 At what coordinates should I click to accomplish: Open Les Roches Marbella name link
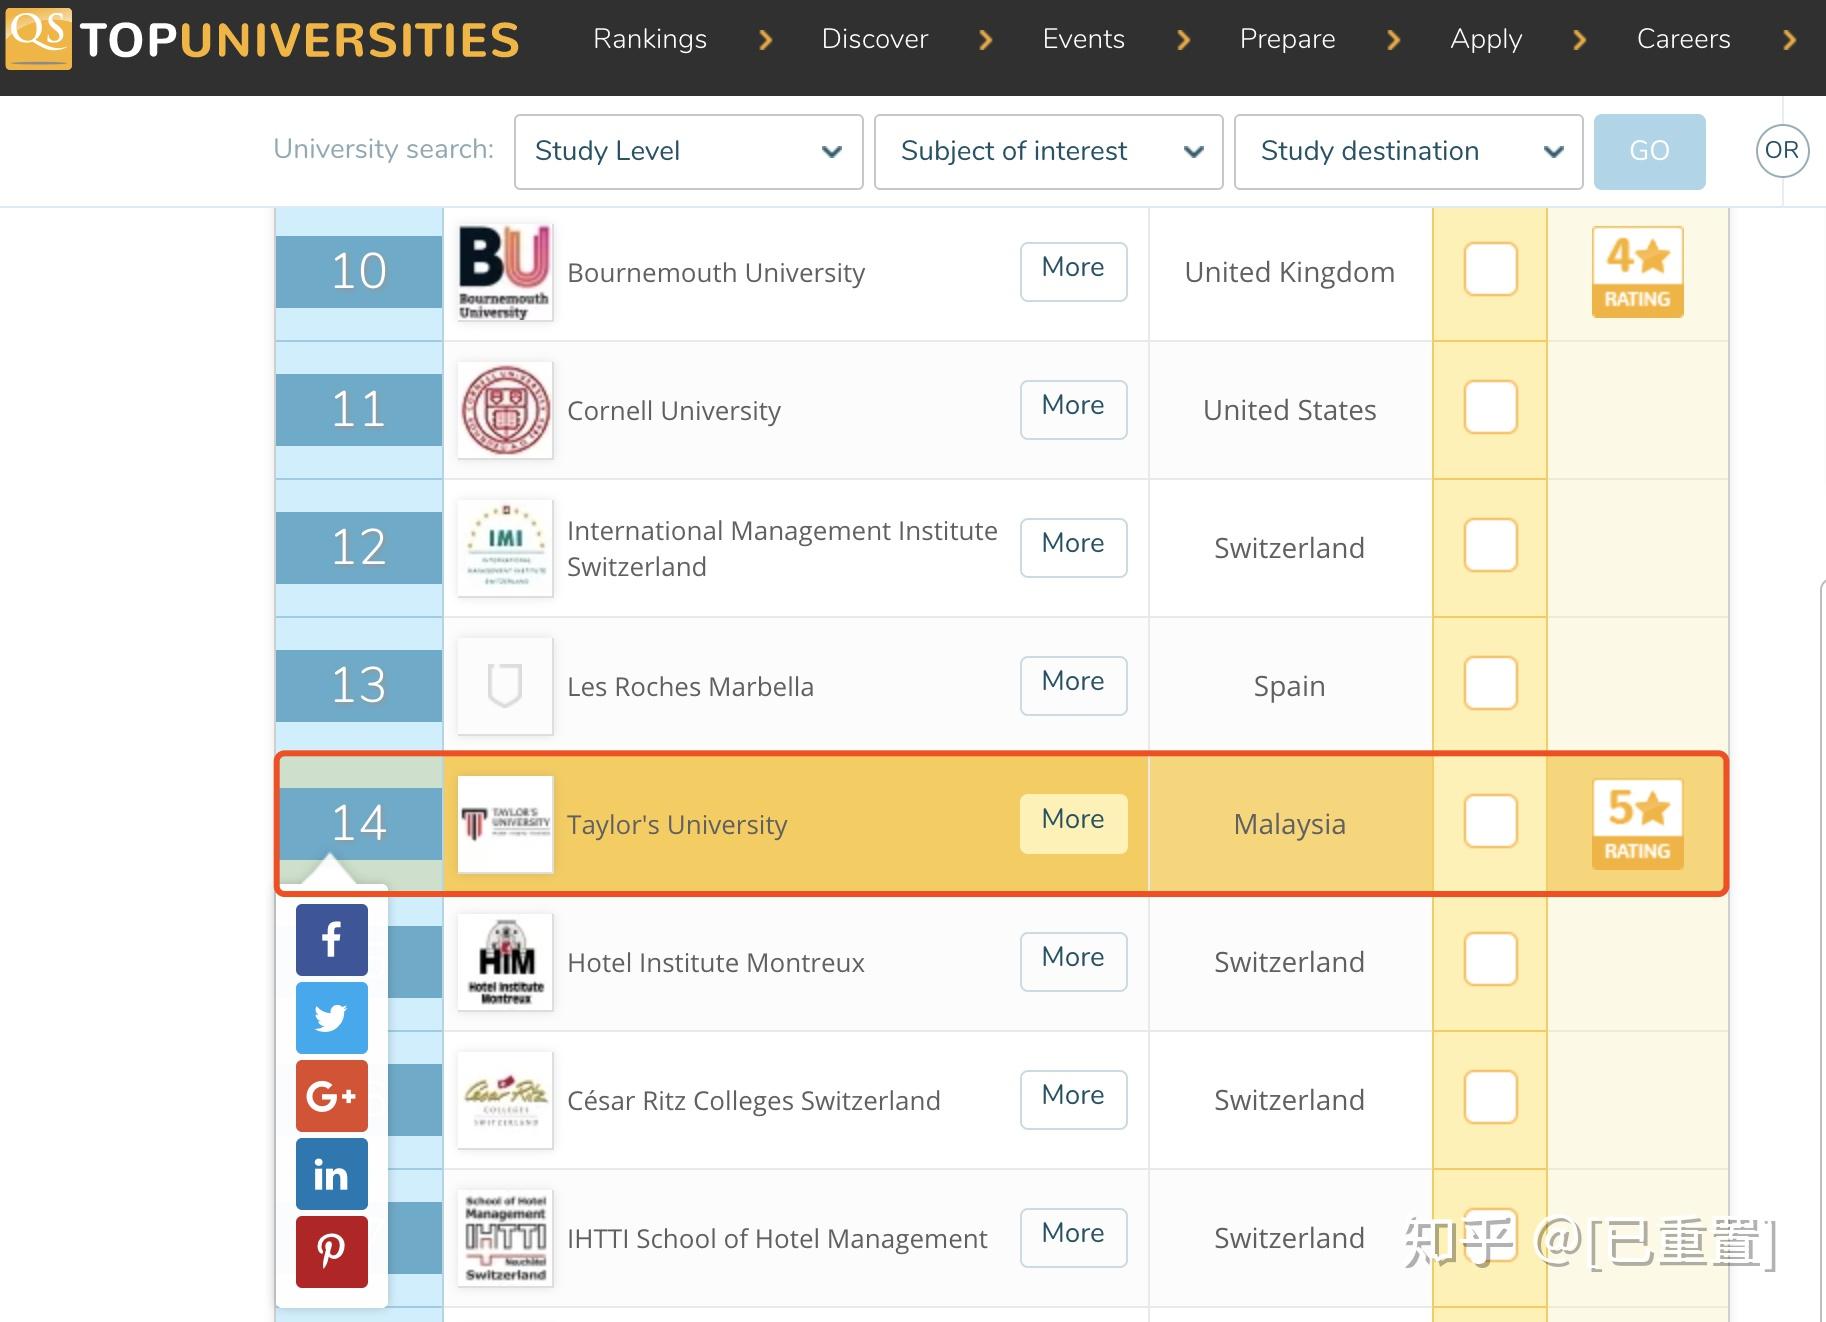click(690, 687)
